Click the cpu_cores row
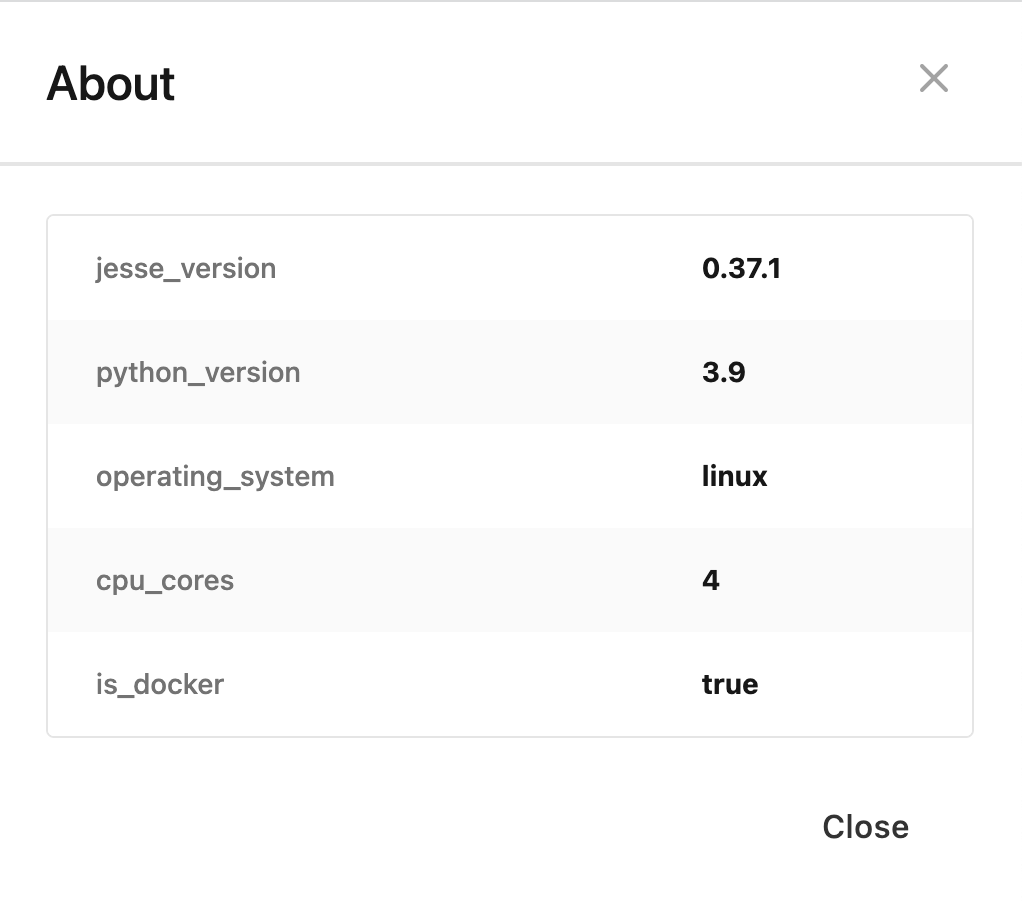The width and height of the screenshot is (1022, 902). tap(510, 580)
